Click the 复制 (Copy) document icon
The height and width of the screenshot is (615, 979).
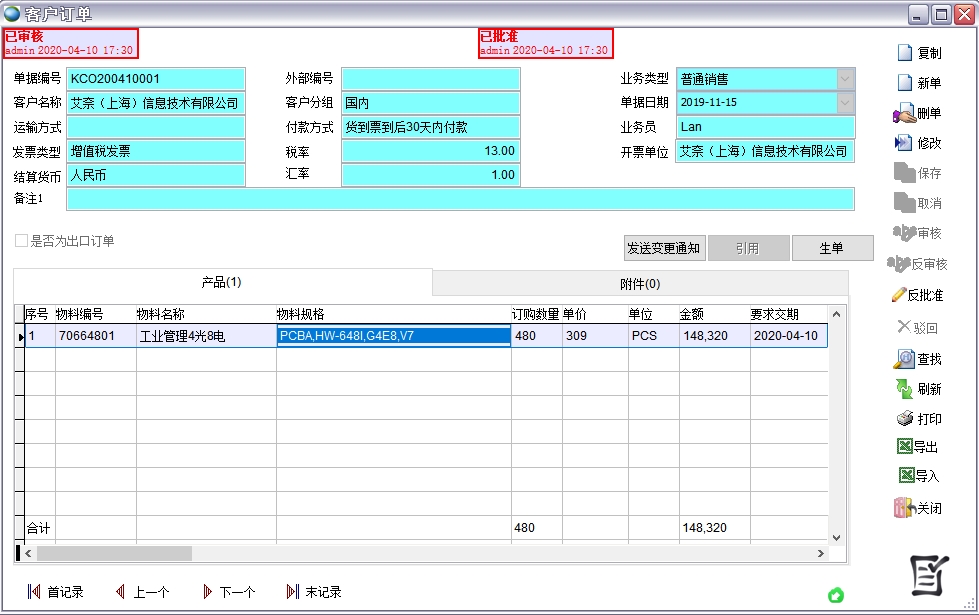[x=904, y=53]
